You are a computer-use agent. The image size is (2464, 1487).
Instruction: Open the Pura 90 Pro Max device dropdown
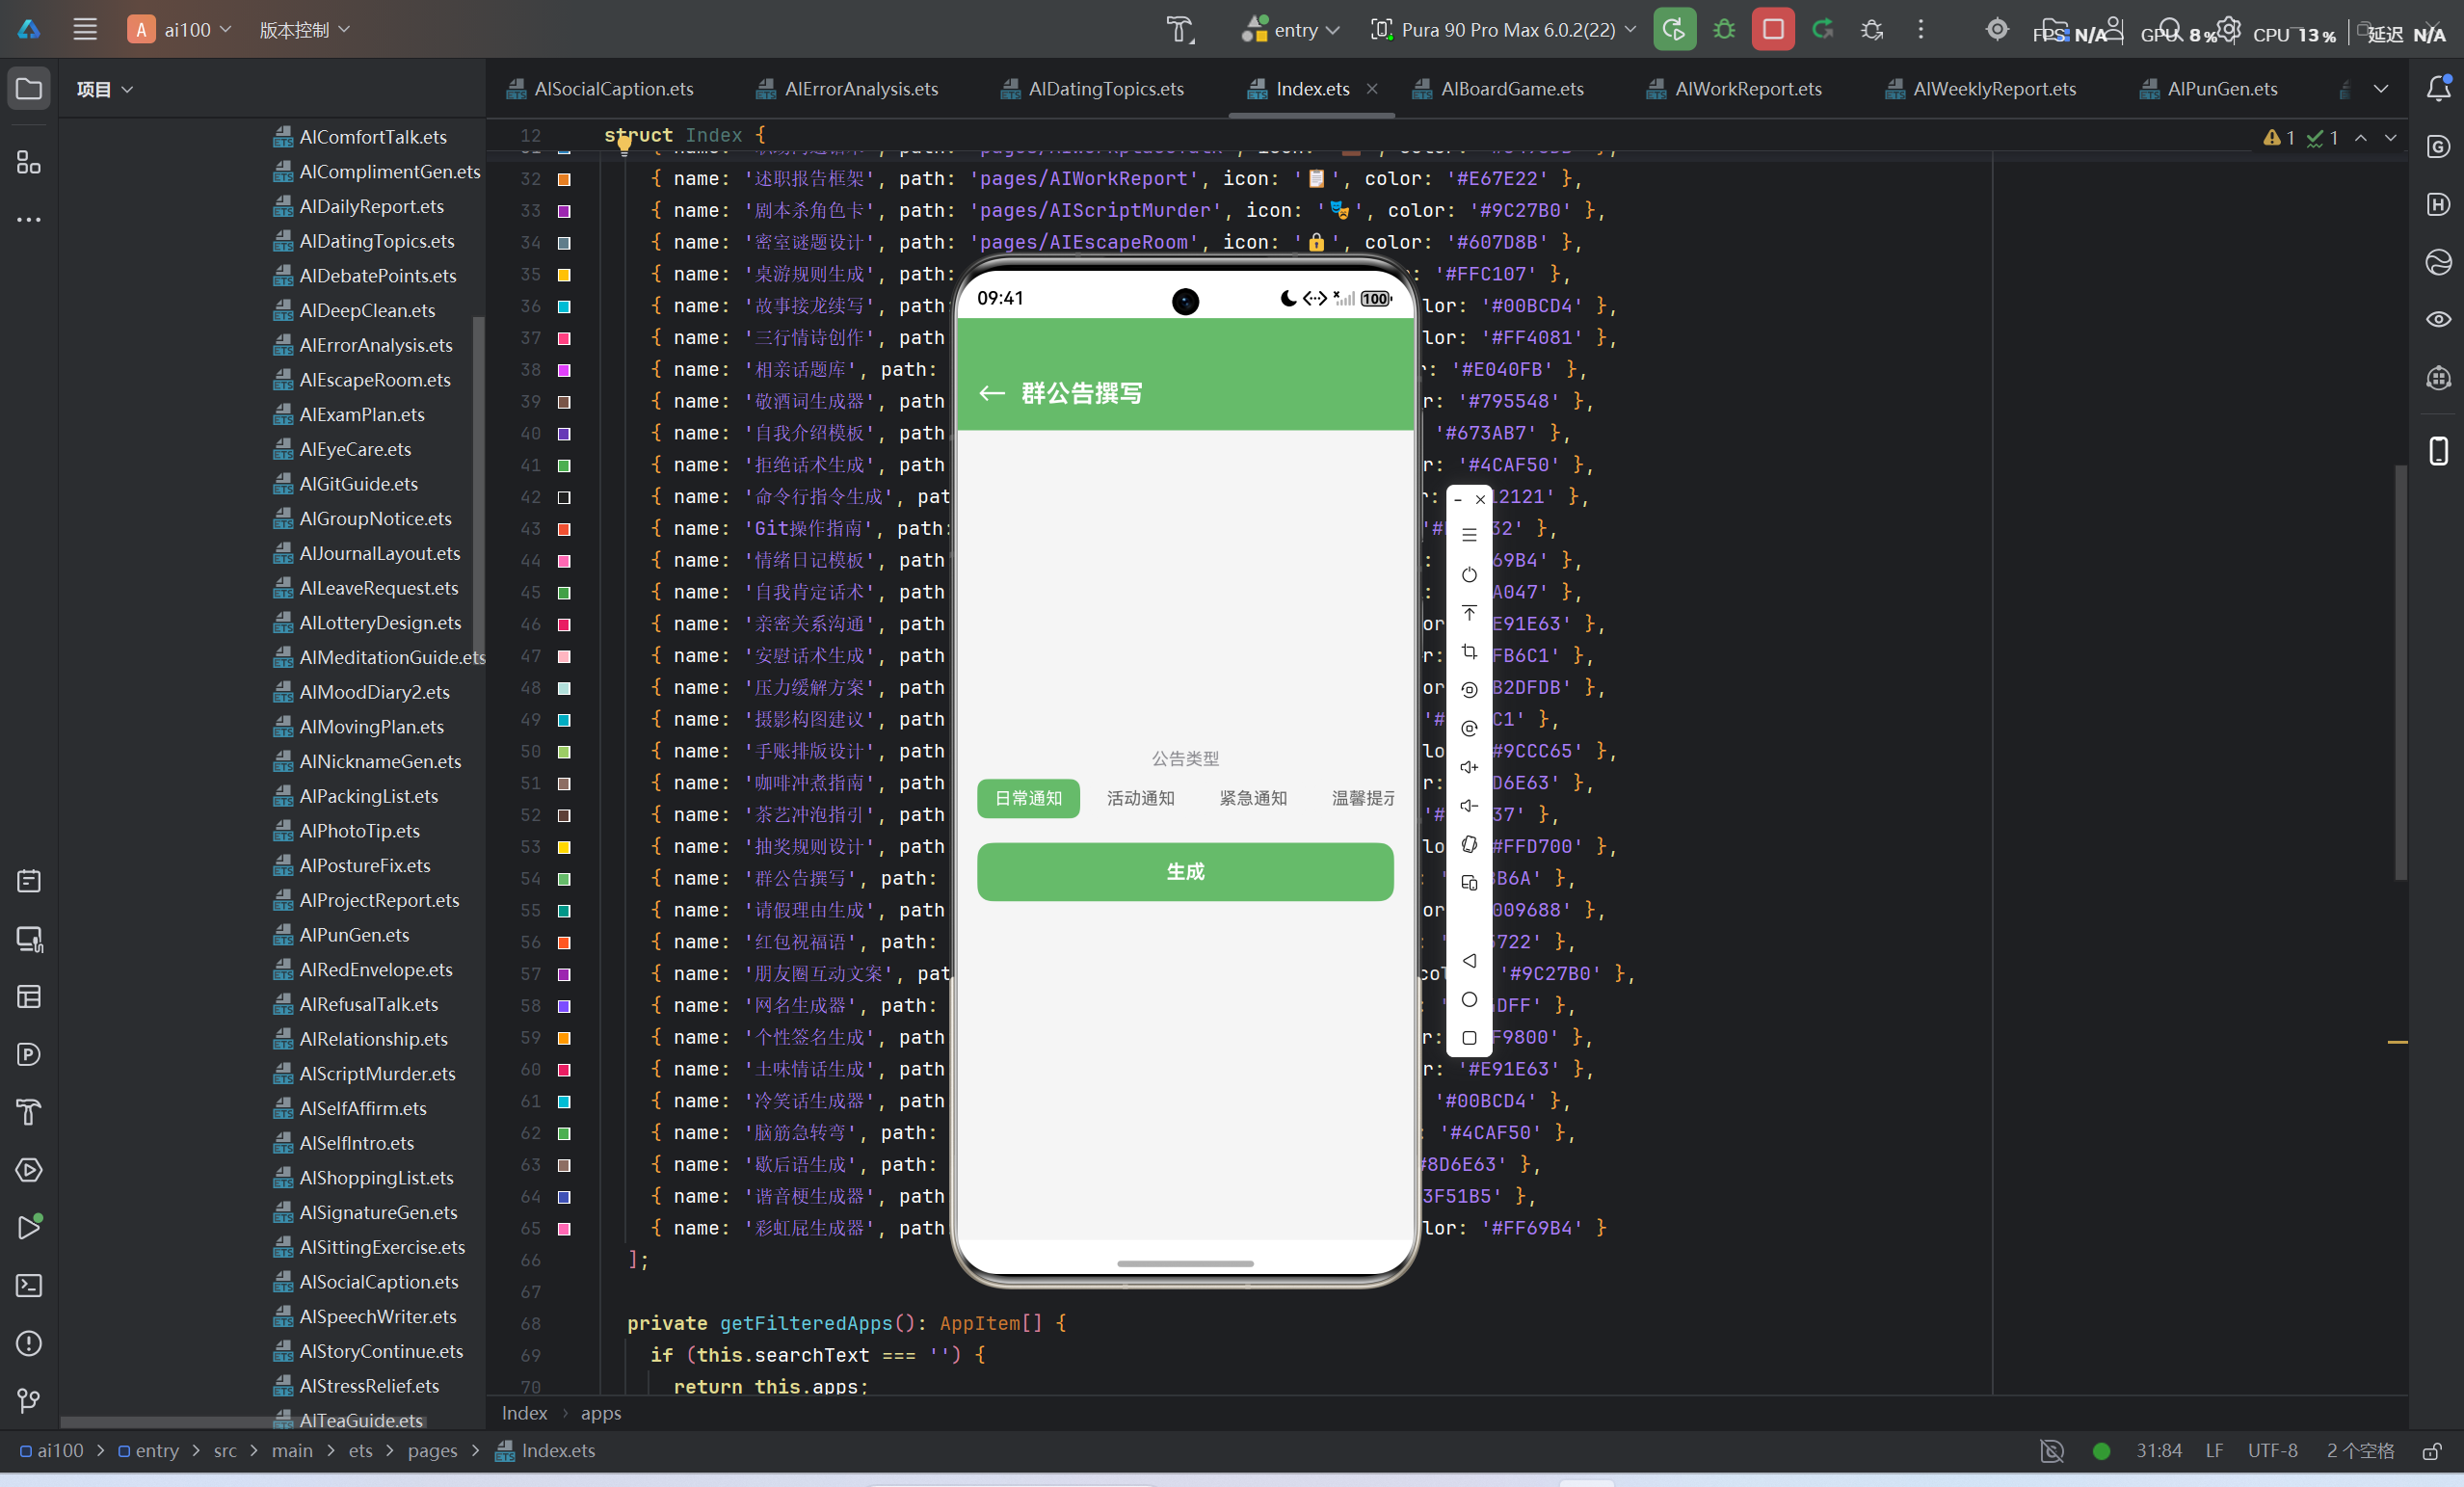tap(1503, 29)
